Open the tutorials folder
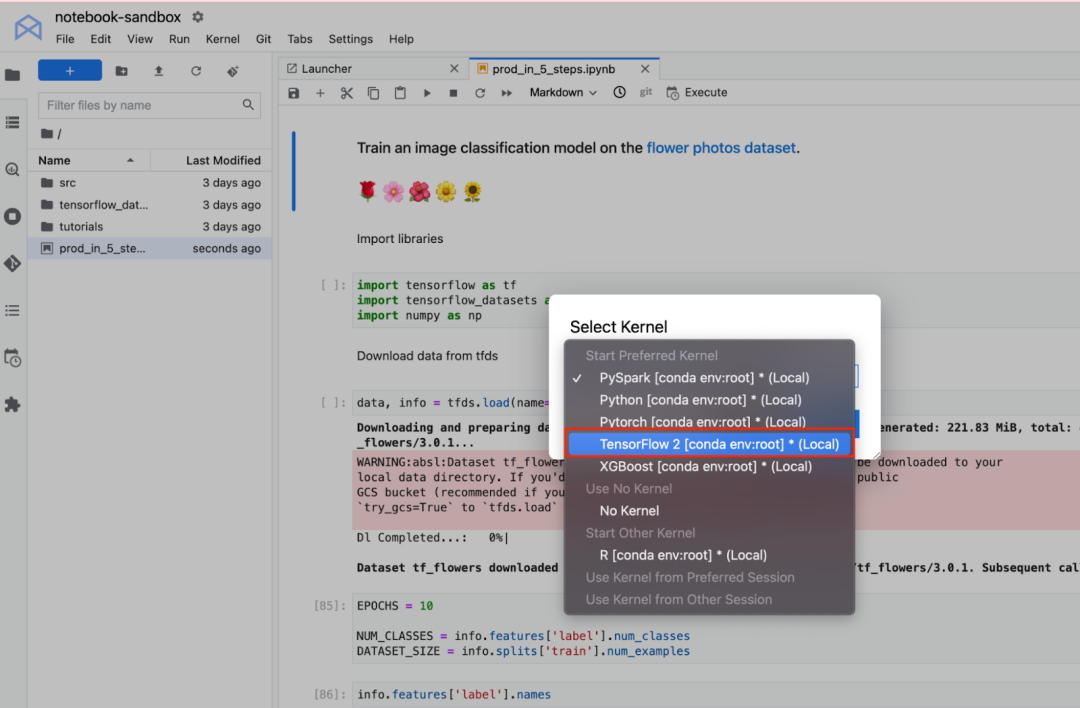 (81, 227)
